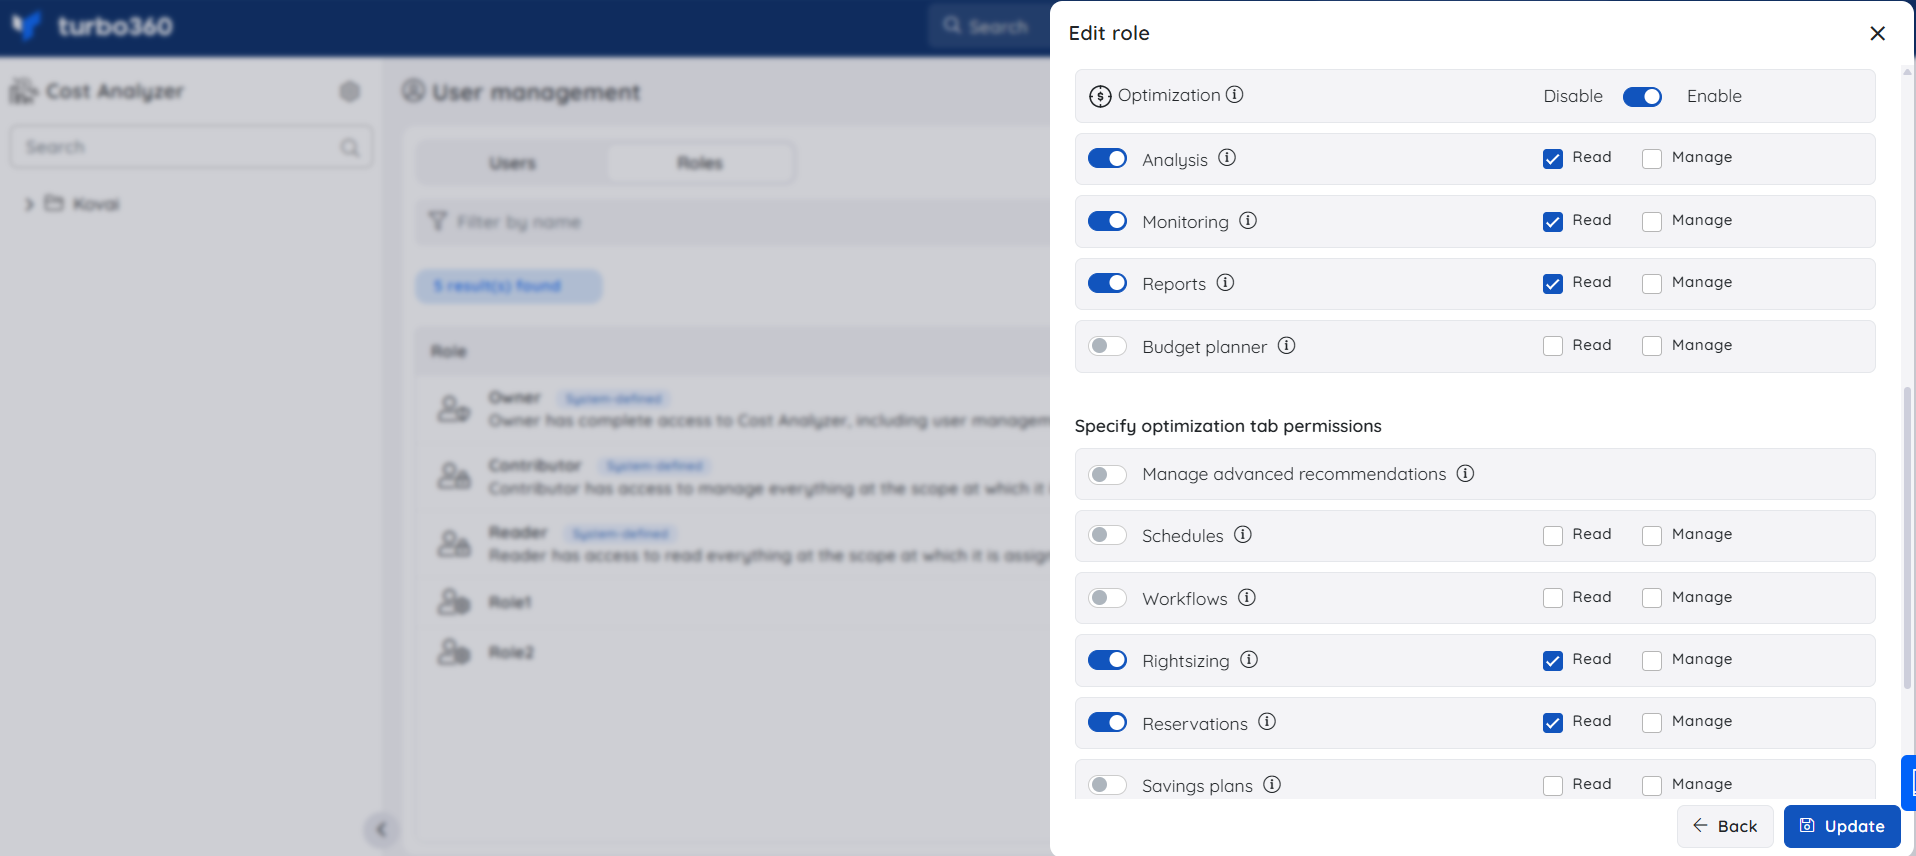Image resolution: width=1916 pixels, height=856 pixels.
Task: Check the Analysis Manage checkbox
Action: coord(1652,159)
